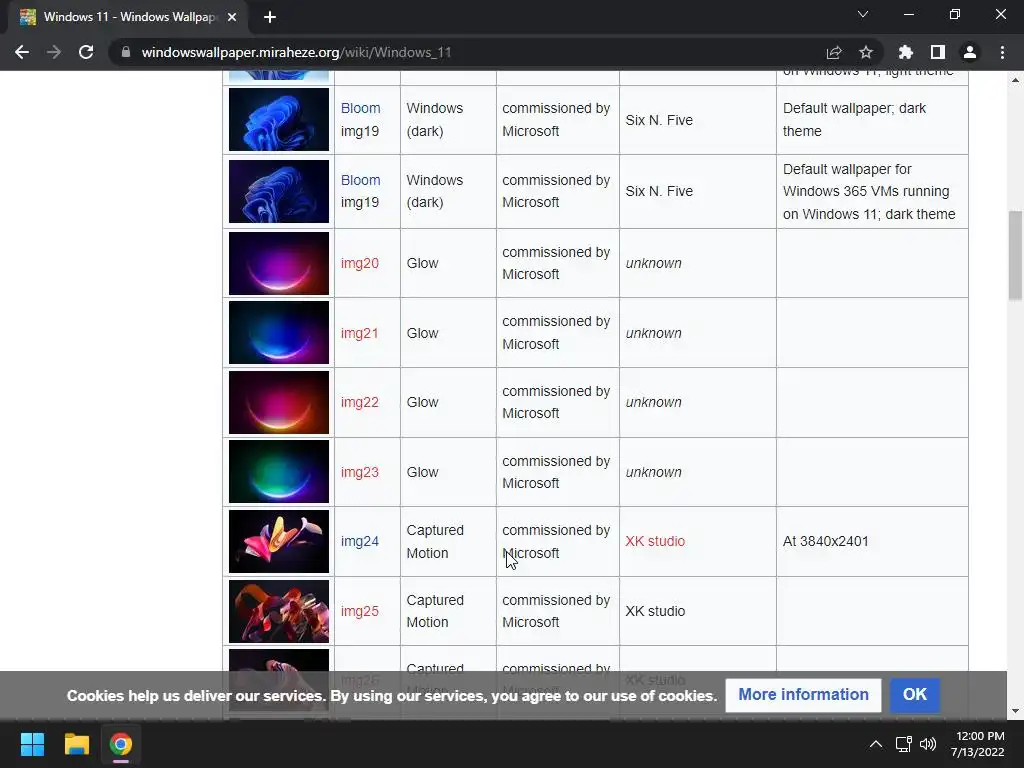Click 'unknown' author in img20 row
The image size is (1024, 768).
coord(654,263)
